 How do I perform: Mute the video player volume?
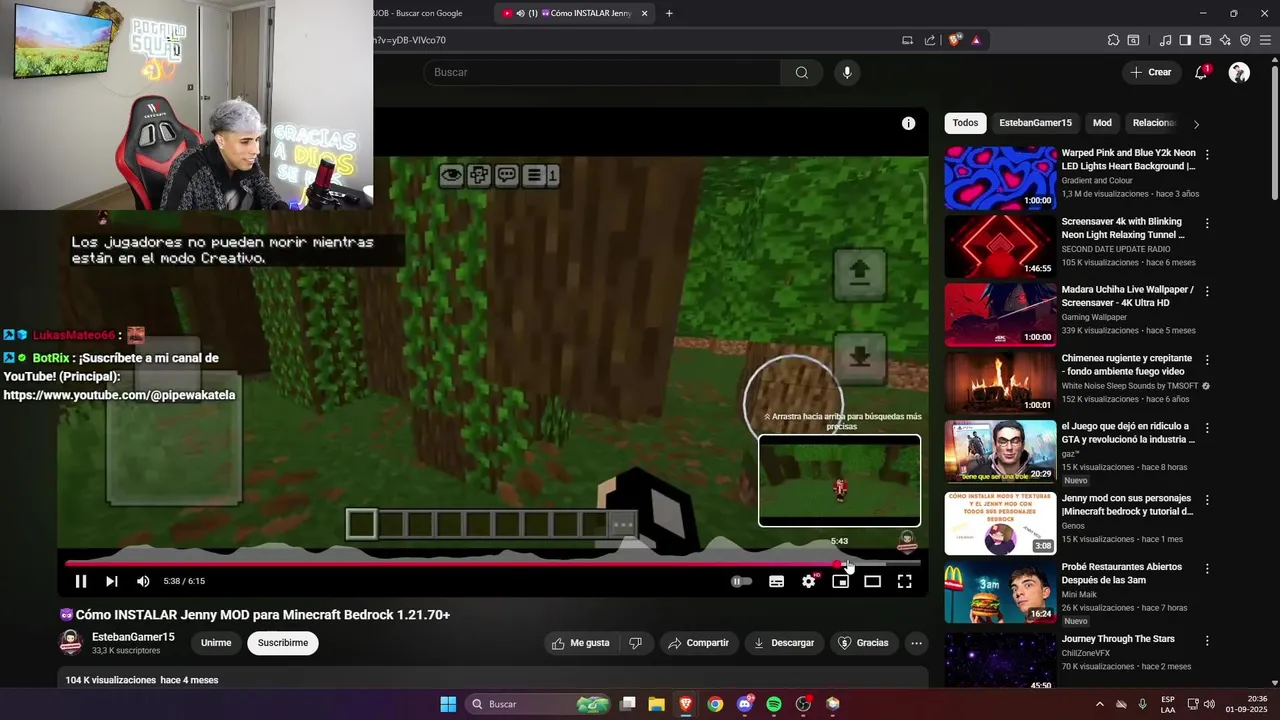[143, 581]
